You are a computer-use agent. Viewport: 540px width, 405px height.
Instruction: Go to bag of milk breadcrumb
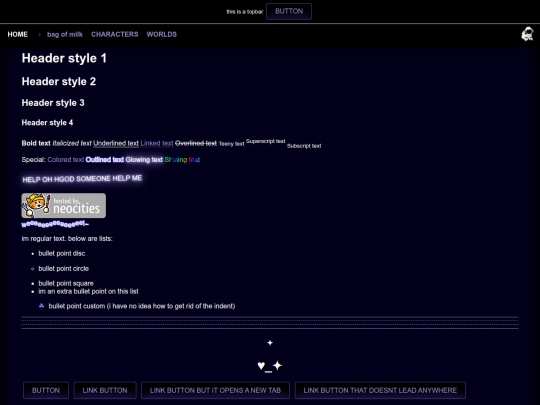pos(65,34)
